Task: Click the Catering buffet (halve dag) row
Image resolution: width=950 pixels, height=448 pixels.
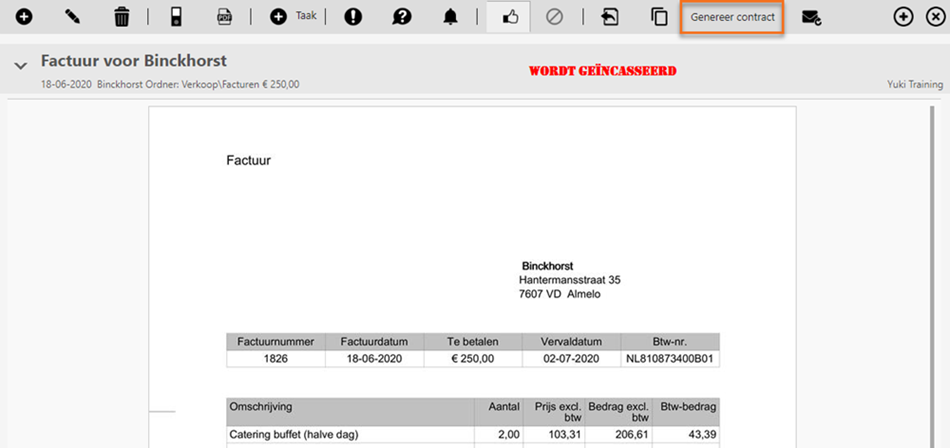Action: coord(473,435)
